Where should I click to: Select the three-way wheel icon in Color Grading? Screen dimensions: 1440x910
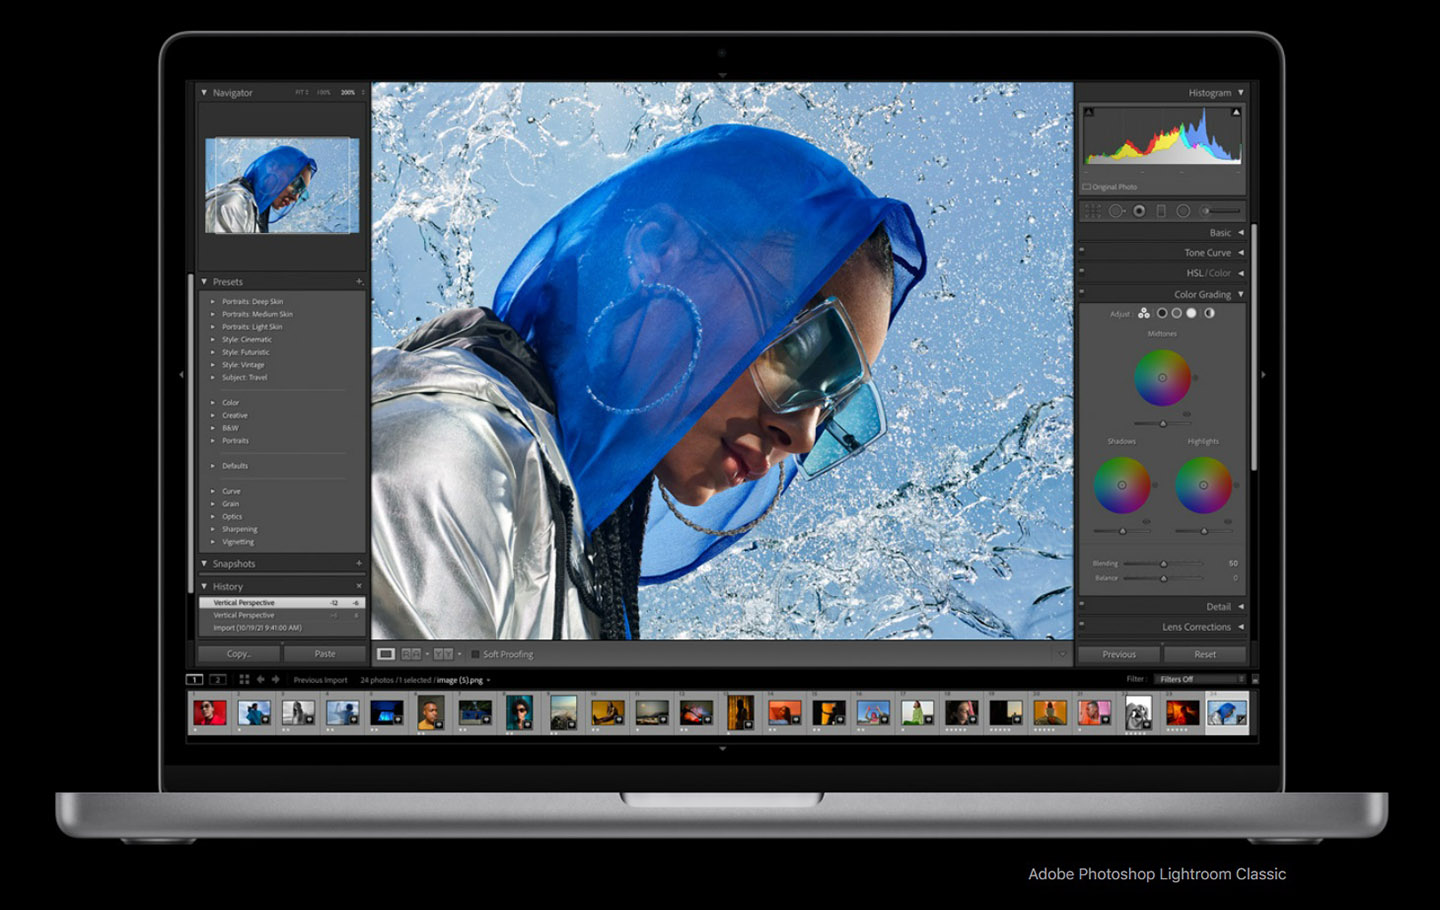(x=1143, y=313)
